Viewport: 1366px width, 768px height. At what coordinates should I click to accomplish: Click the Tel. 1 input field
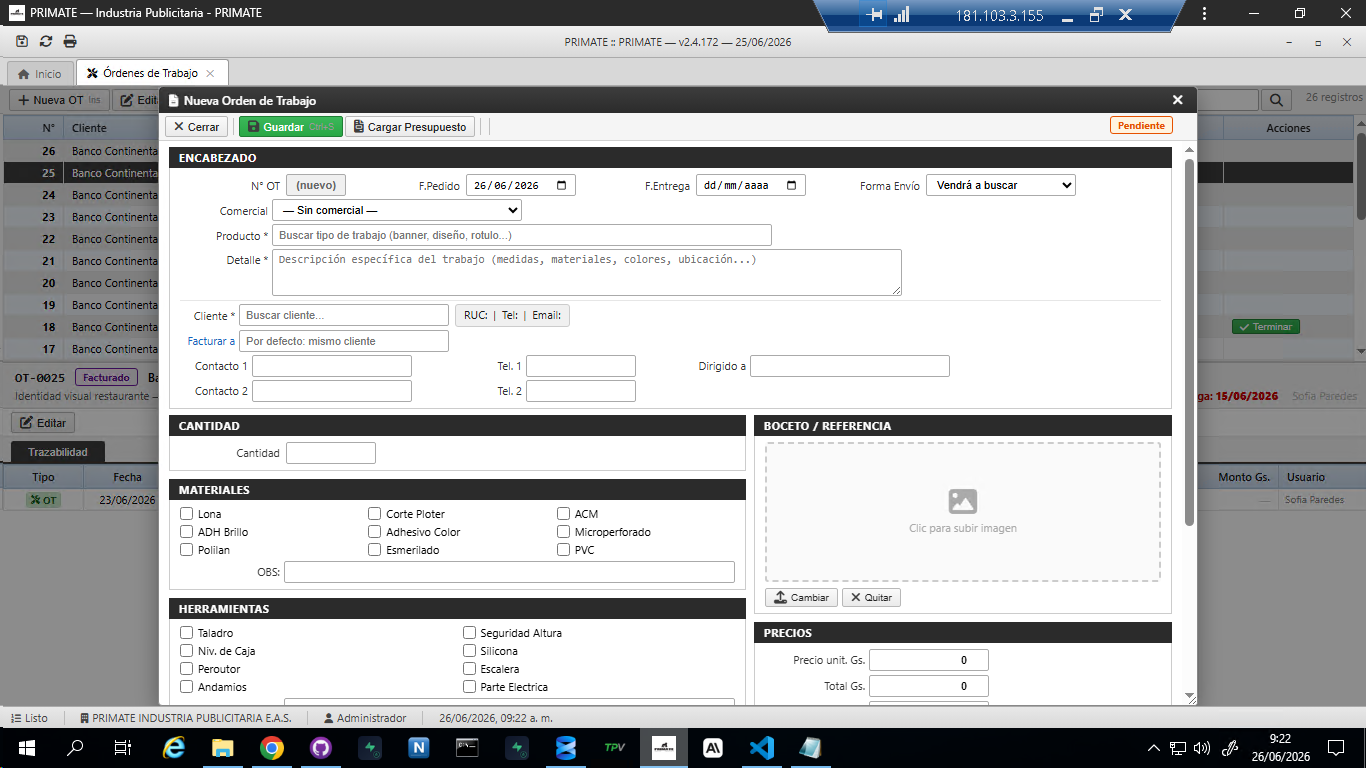(x=581, y=366)
